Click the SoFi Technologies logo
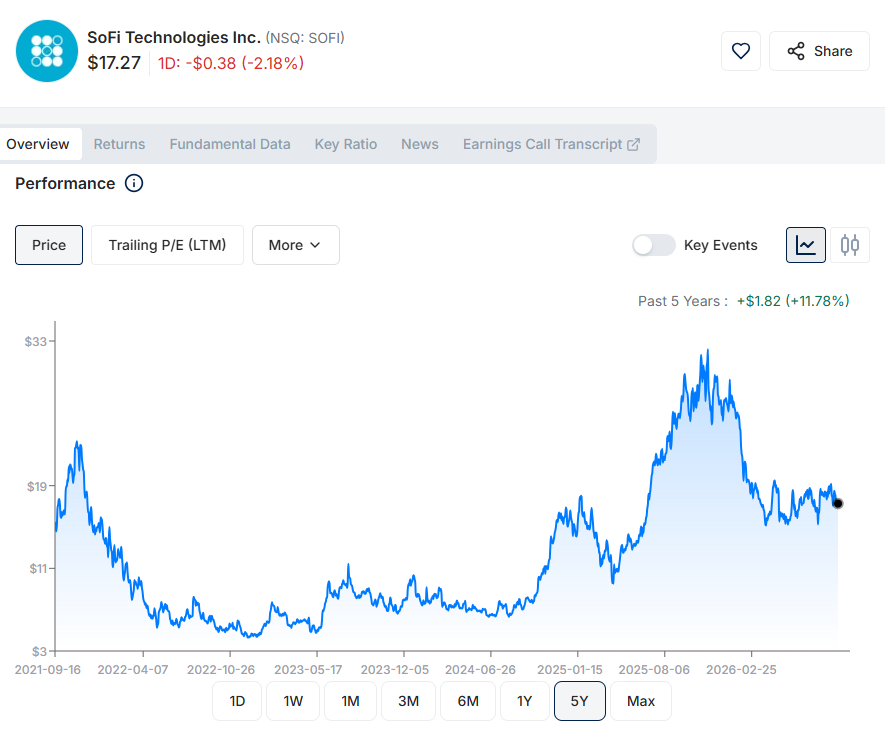885x737 pixels. [x=47, y=51]
